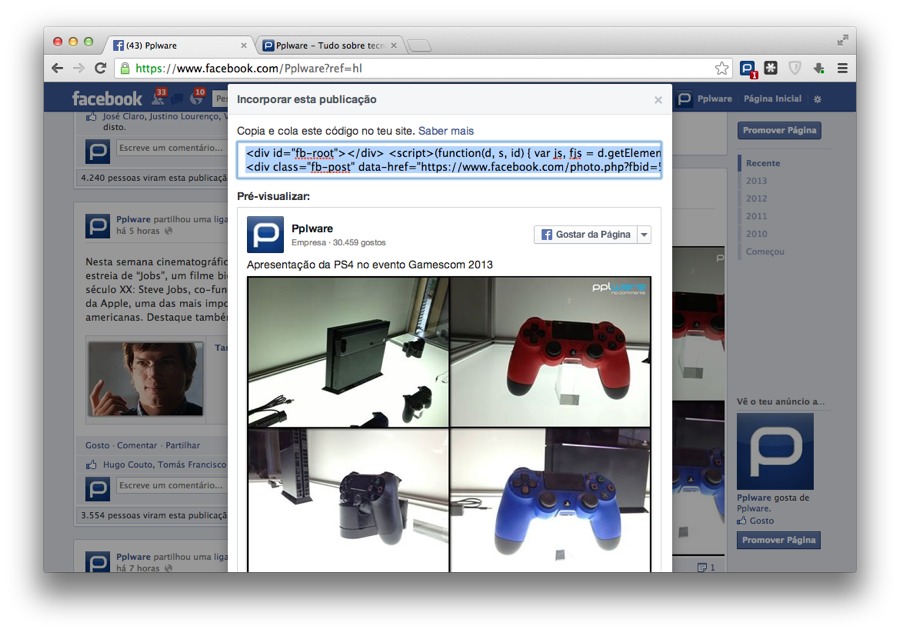Select the embed code text box

point(449,160)
